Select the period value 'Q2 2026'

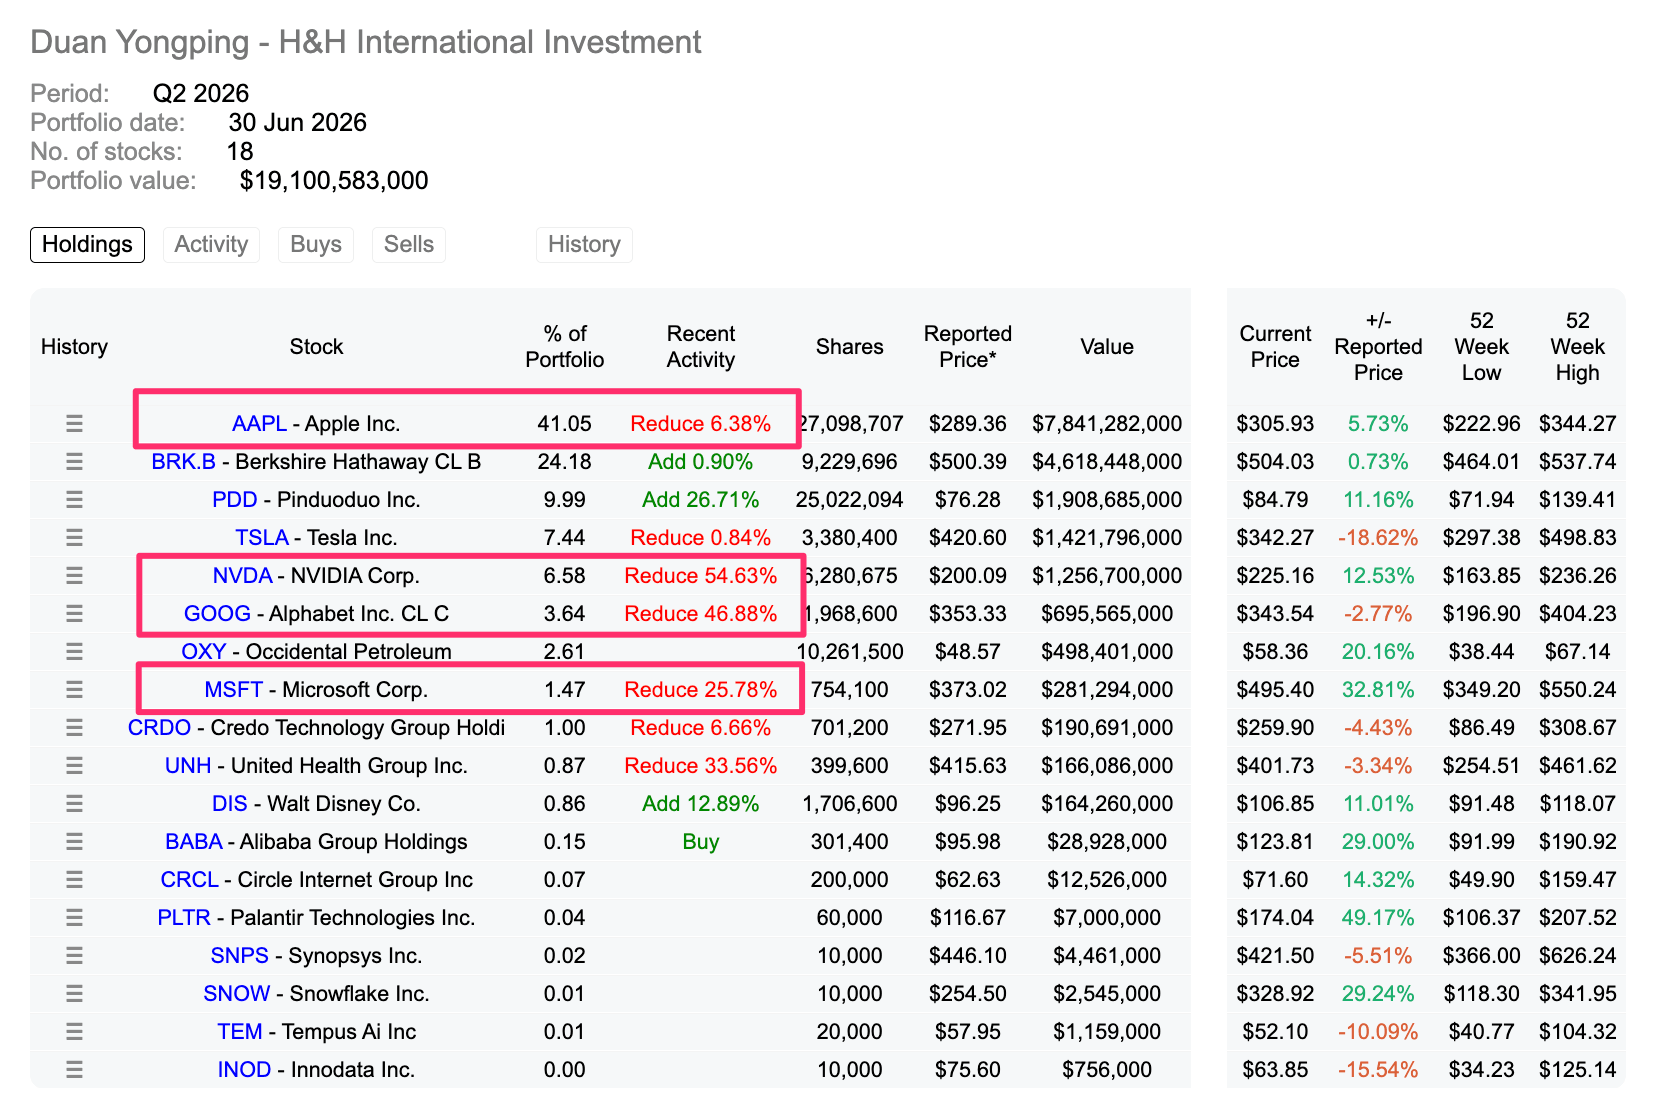point(201,94)
